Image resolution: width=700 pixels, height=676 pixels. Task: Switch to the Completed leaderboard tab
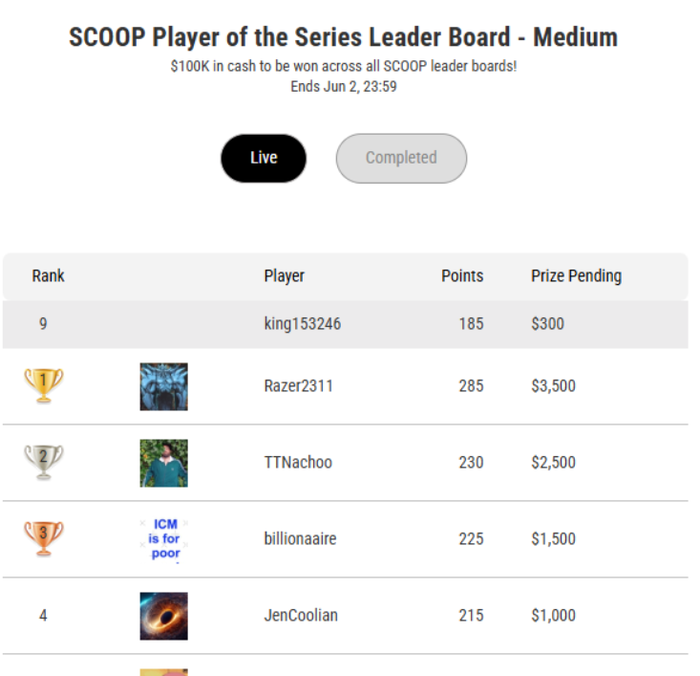[401, 158]
